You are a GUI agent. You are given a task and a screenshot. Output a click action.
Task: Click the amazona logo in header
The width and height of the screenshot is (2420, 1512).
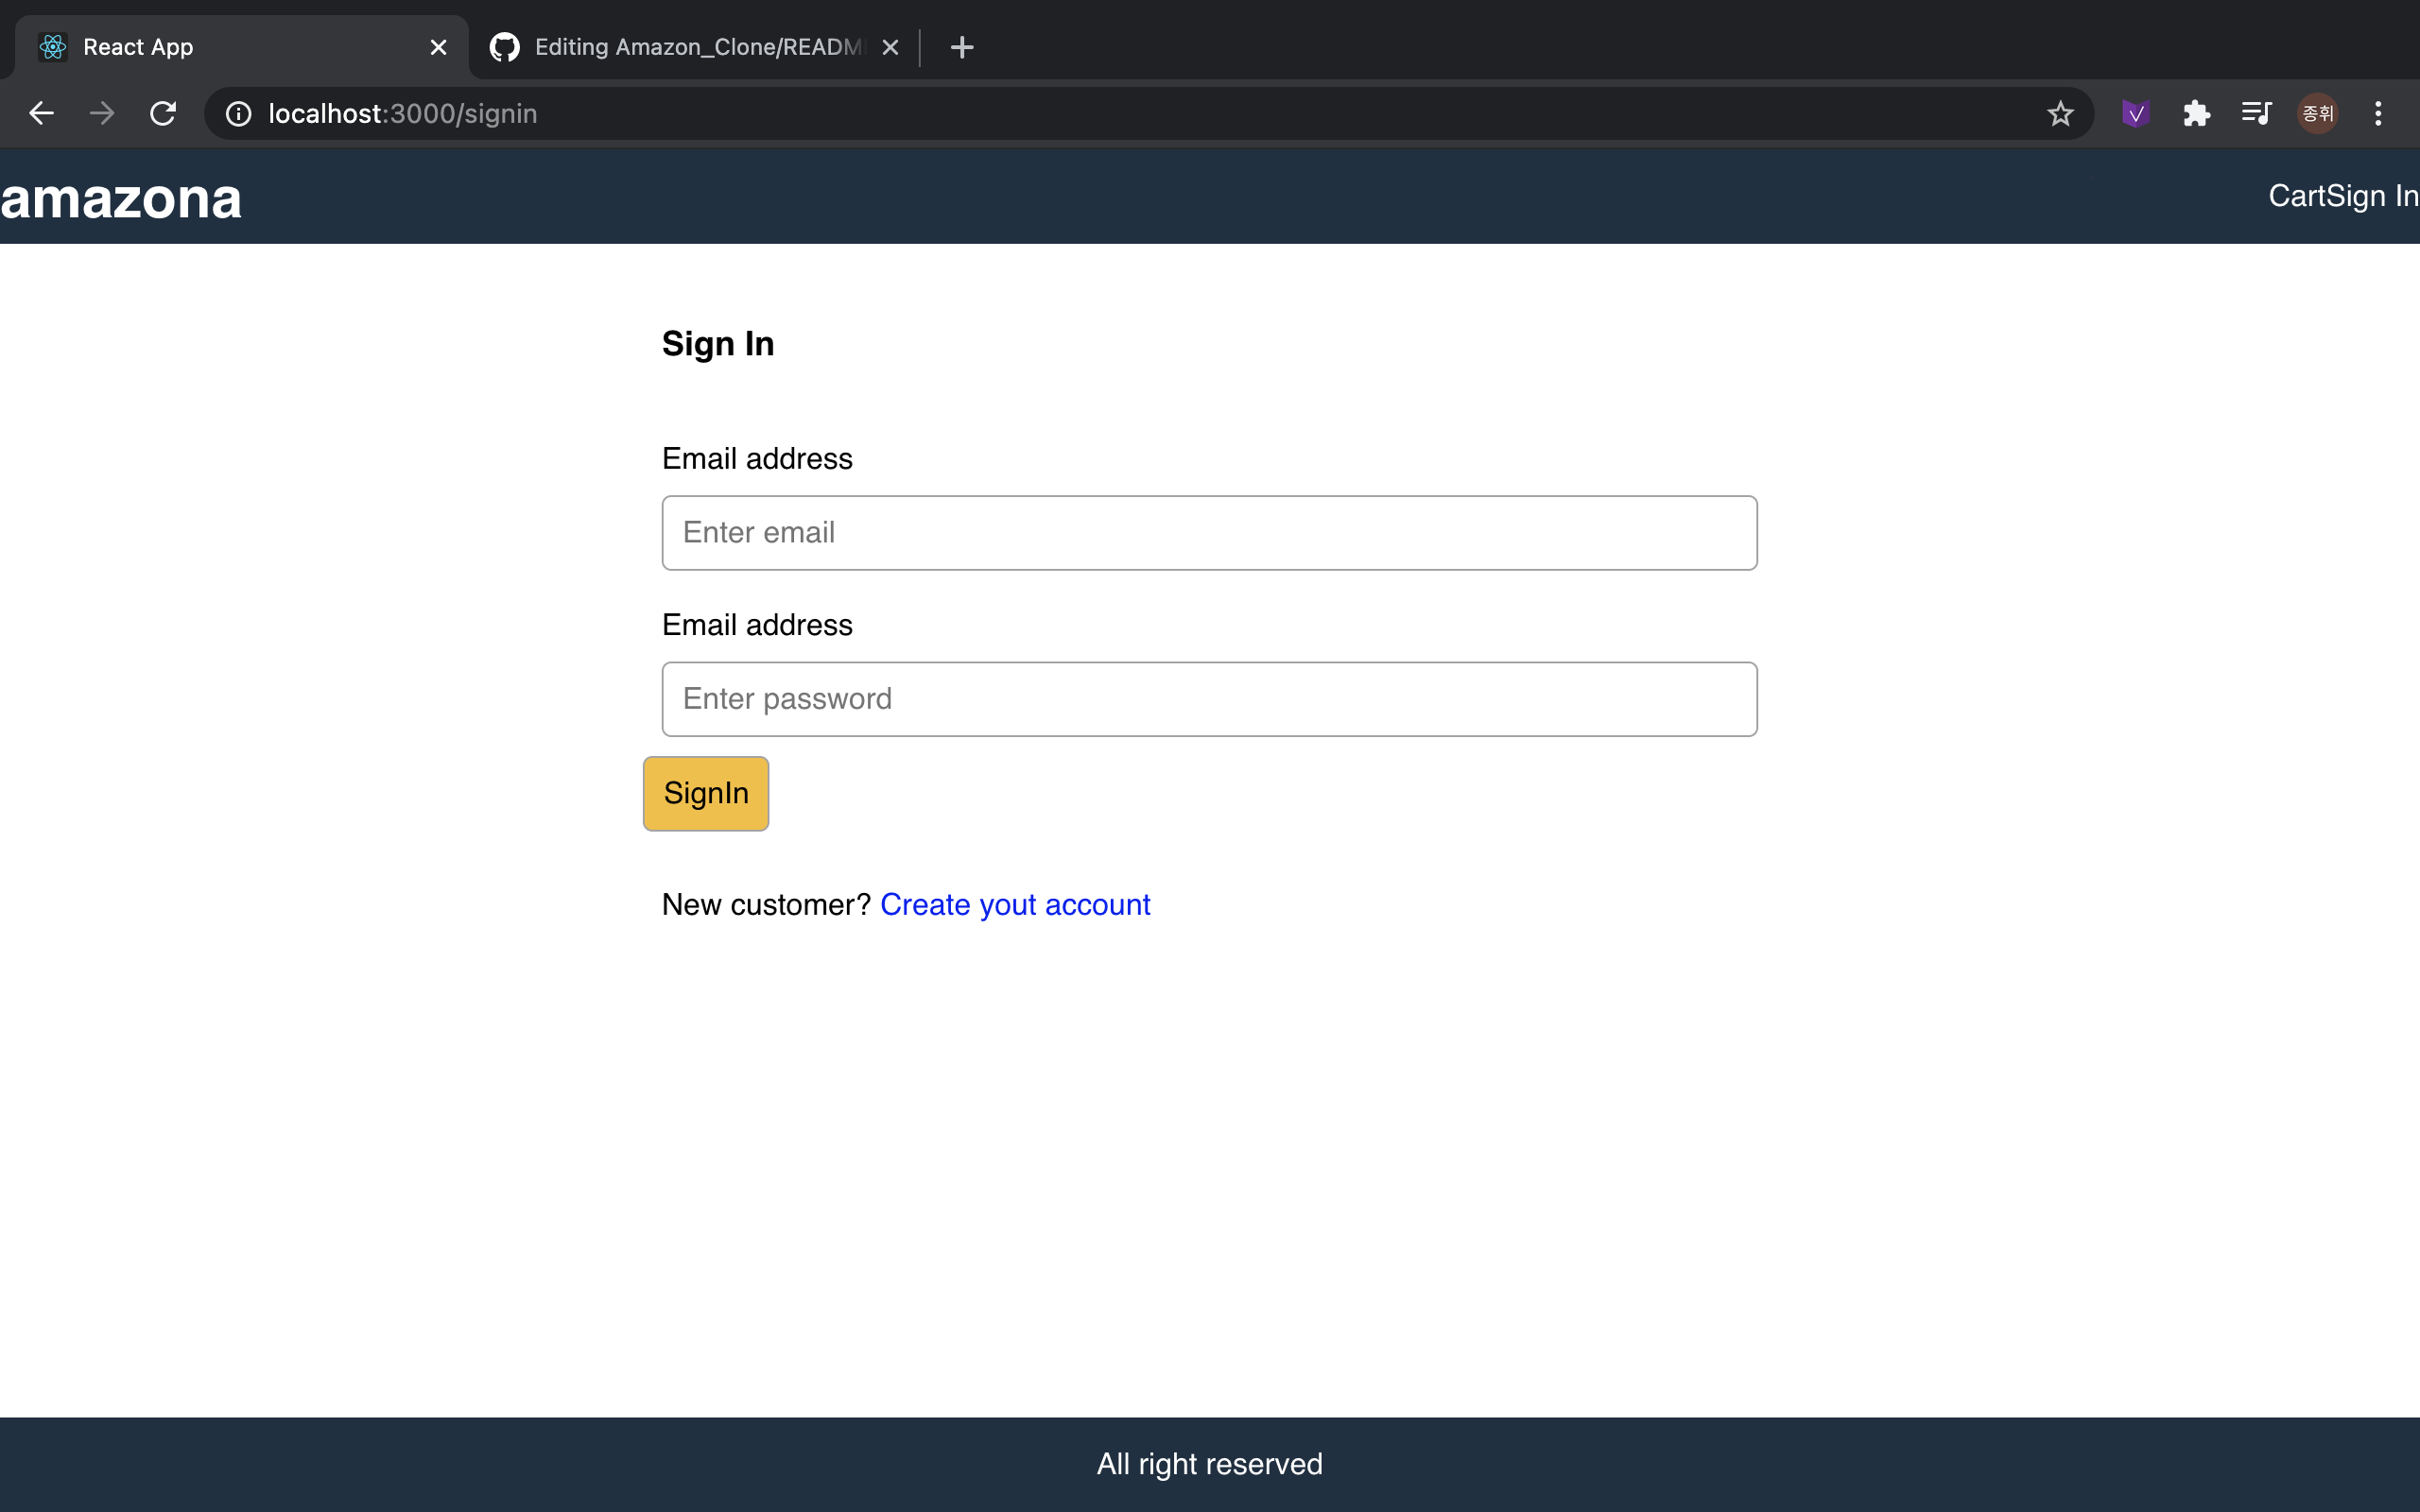click(121, 198)
